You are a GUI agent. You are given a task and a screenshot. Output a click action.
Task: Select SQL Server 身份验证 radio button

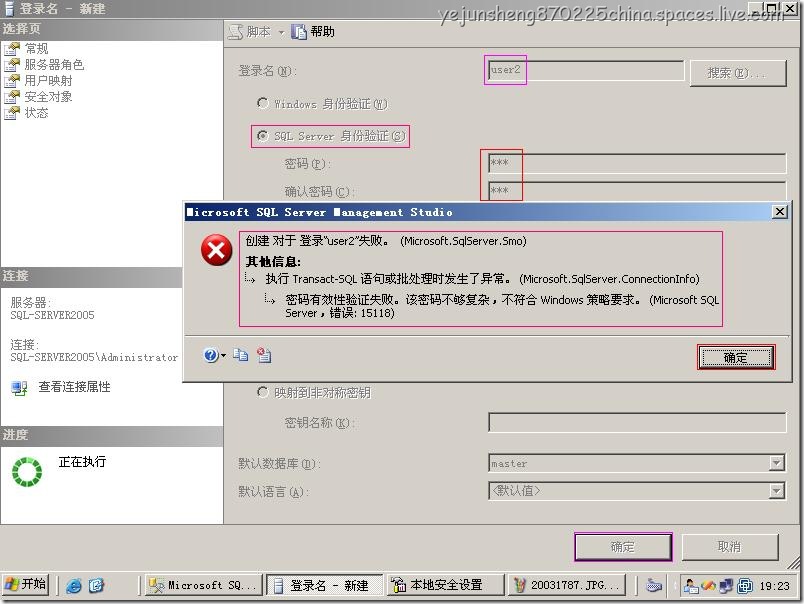263,136
